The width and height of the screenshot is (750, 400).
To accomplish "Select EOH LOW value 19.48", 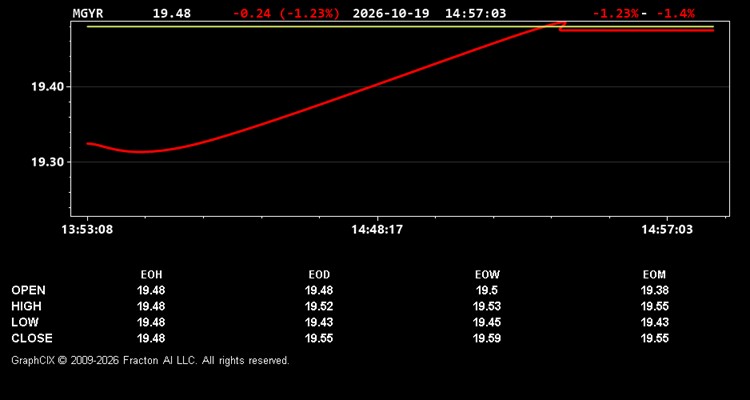I will (151, 322).
